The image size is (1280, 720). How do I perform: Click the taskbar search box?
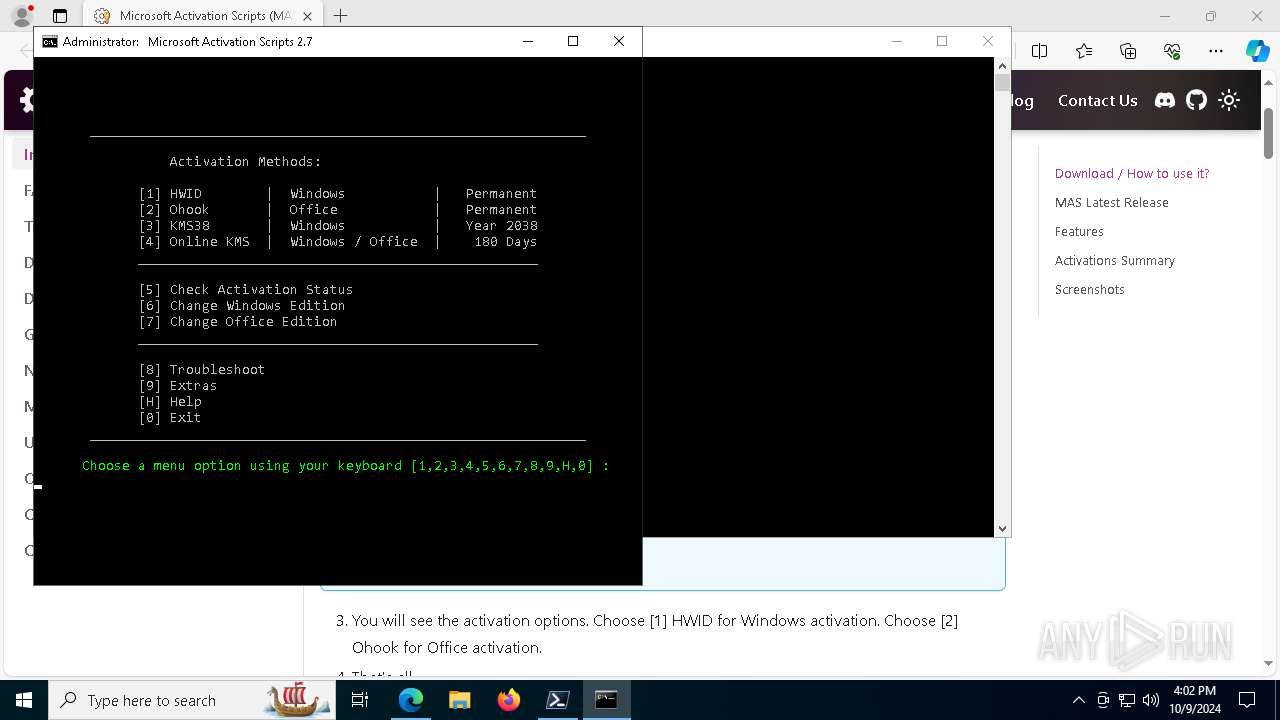190,700
